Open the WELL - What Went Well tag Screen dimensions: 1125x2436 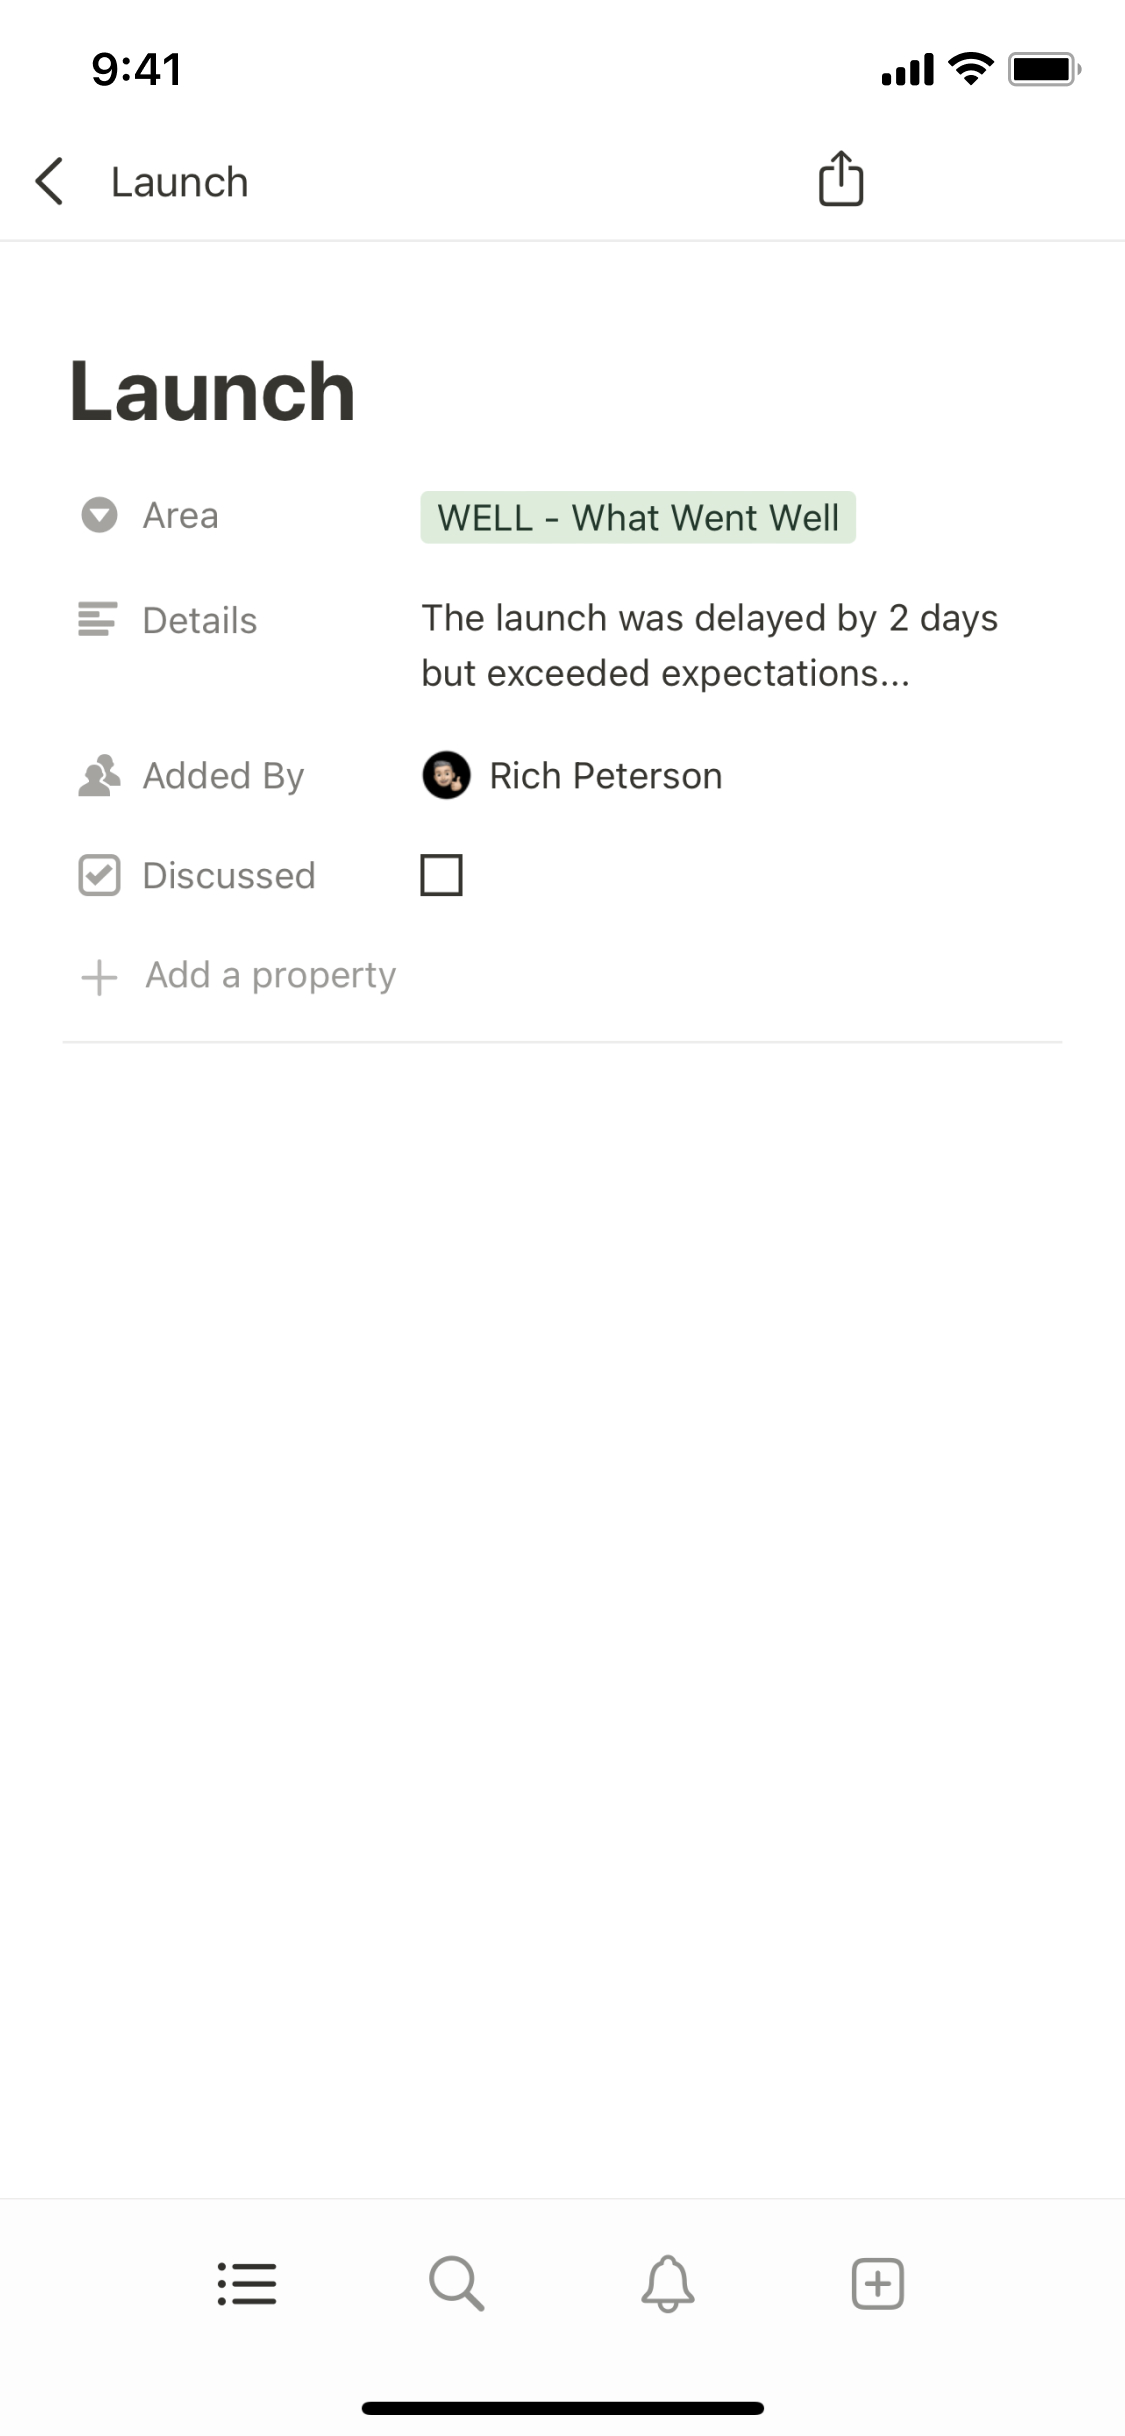pos(637,517)
